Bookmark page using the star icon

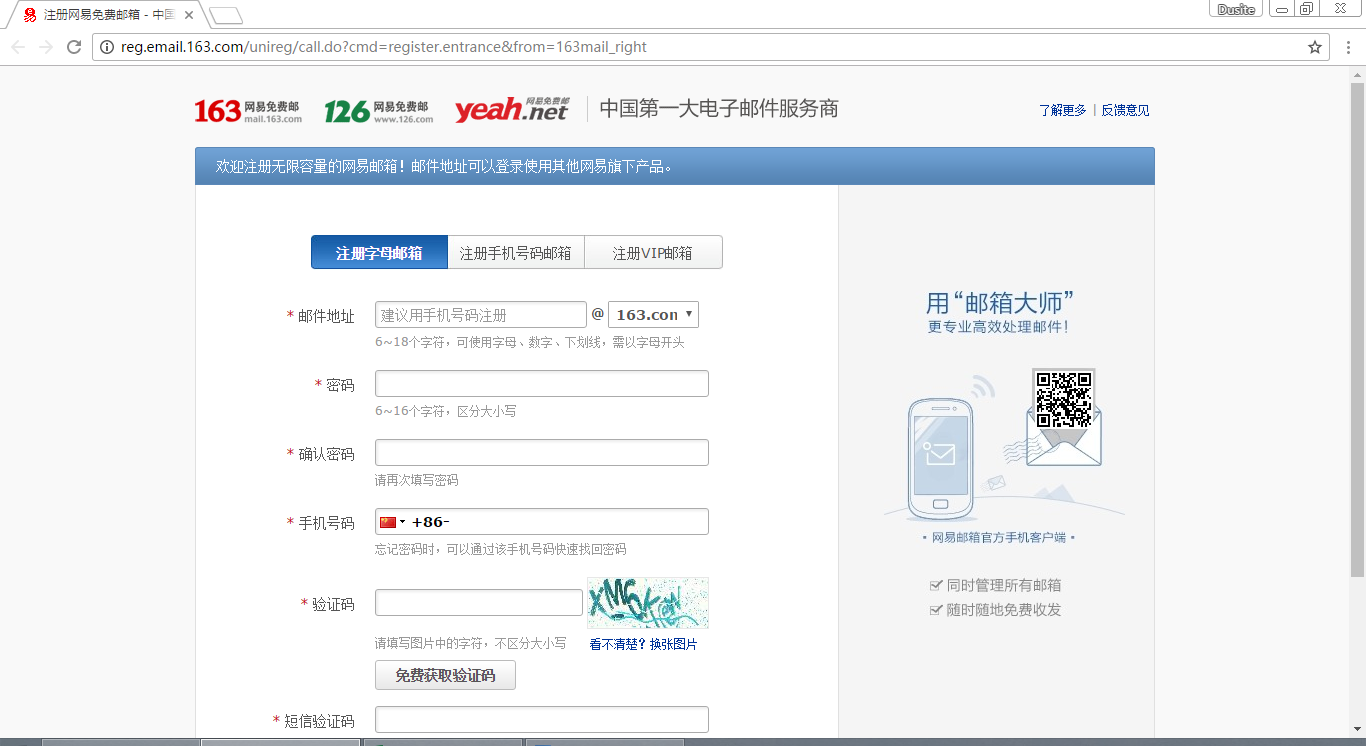[1315, 47]
